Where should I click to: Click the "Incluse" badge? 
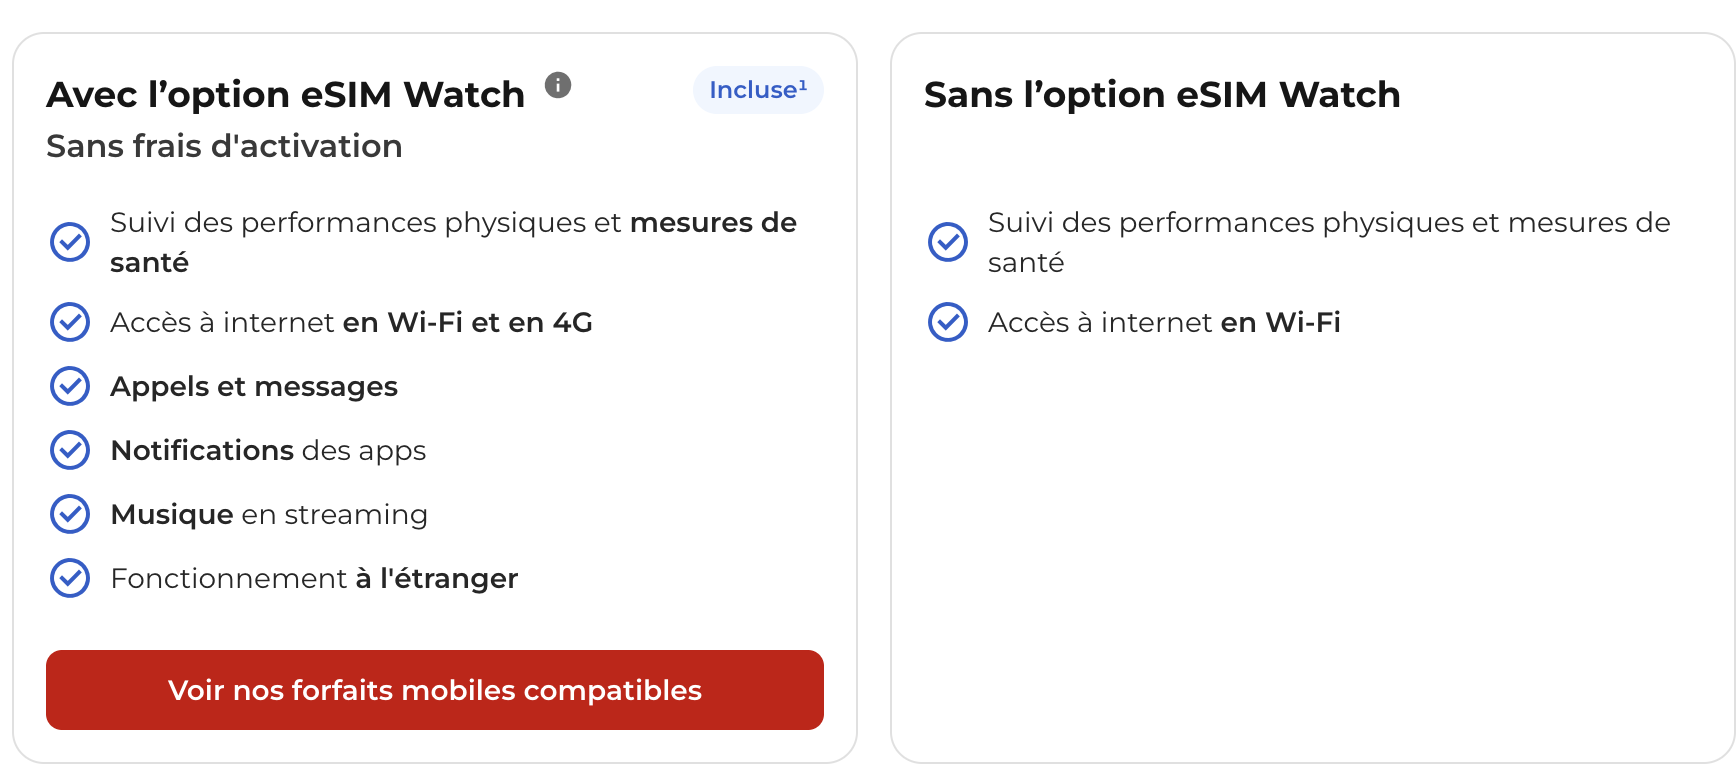tap(758, 90)
